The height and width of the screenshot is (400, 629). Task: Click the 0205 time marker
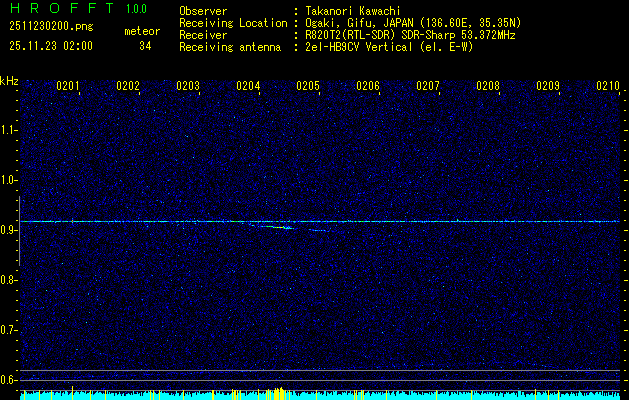308,86
